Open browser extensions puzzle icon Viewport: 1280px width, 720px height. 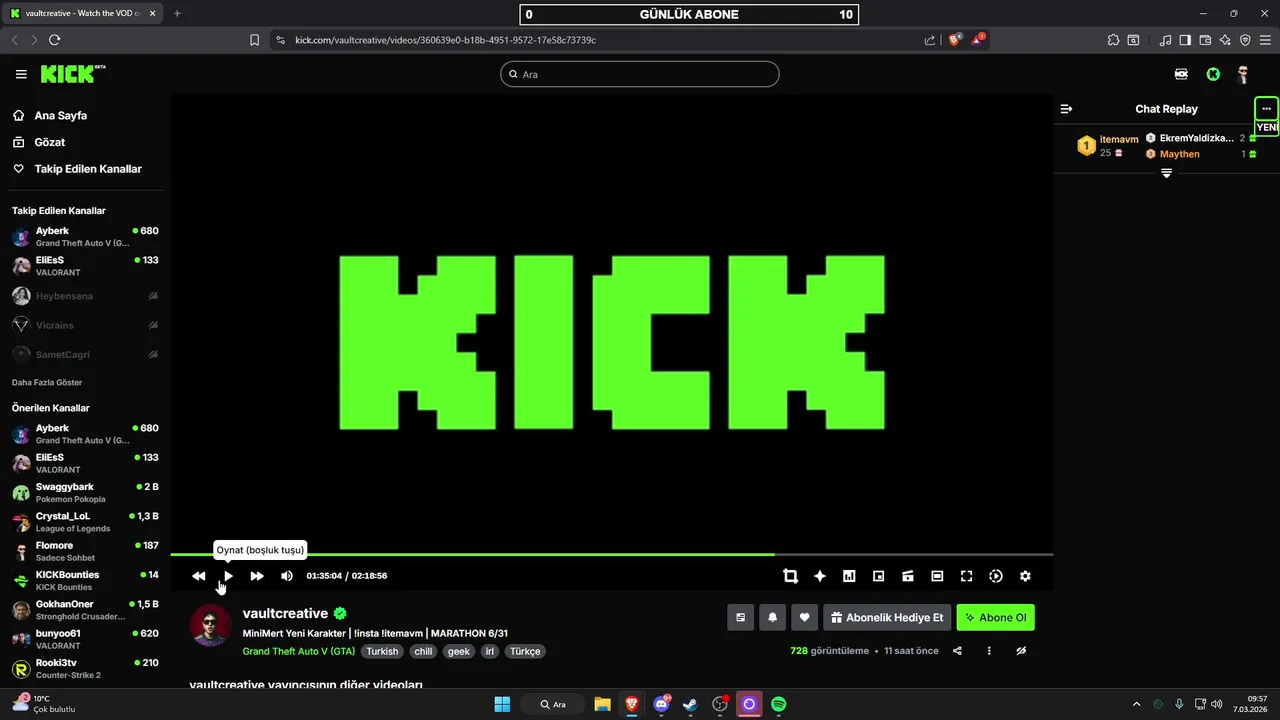[x=1113, y=40]
